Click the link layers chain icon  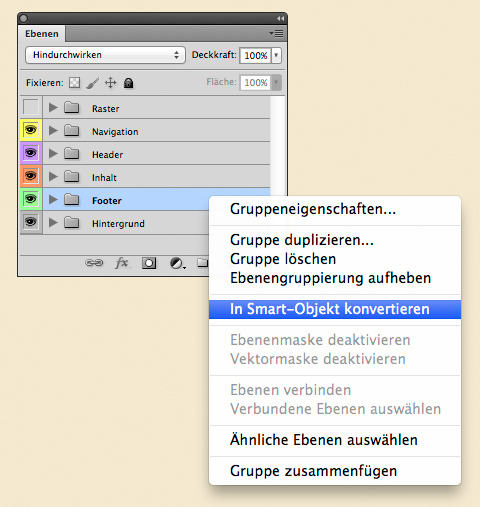click(94, 263)
